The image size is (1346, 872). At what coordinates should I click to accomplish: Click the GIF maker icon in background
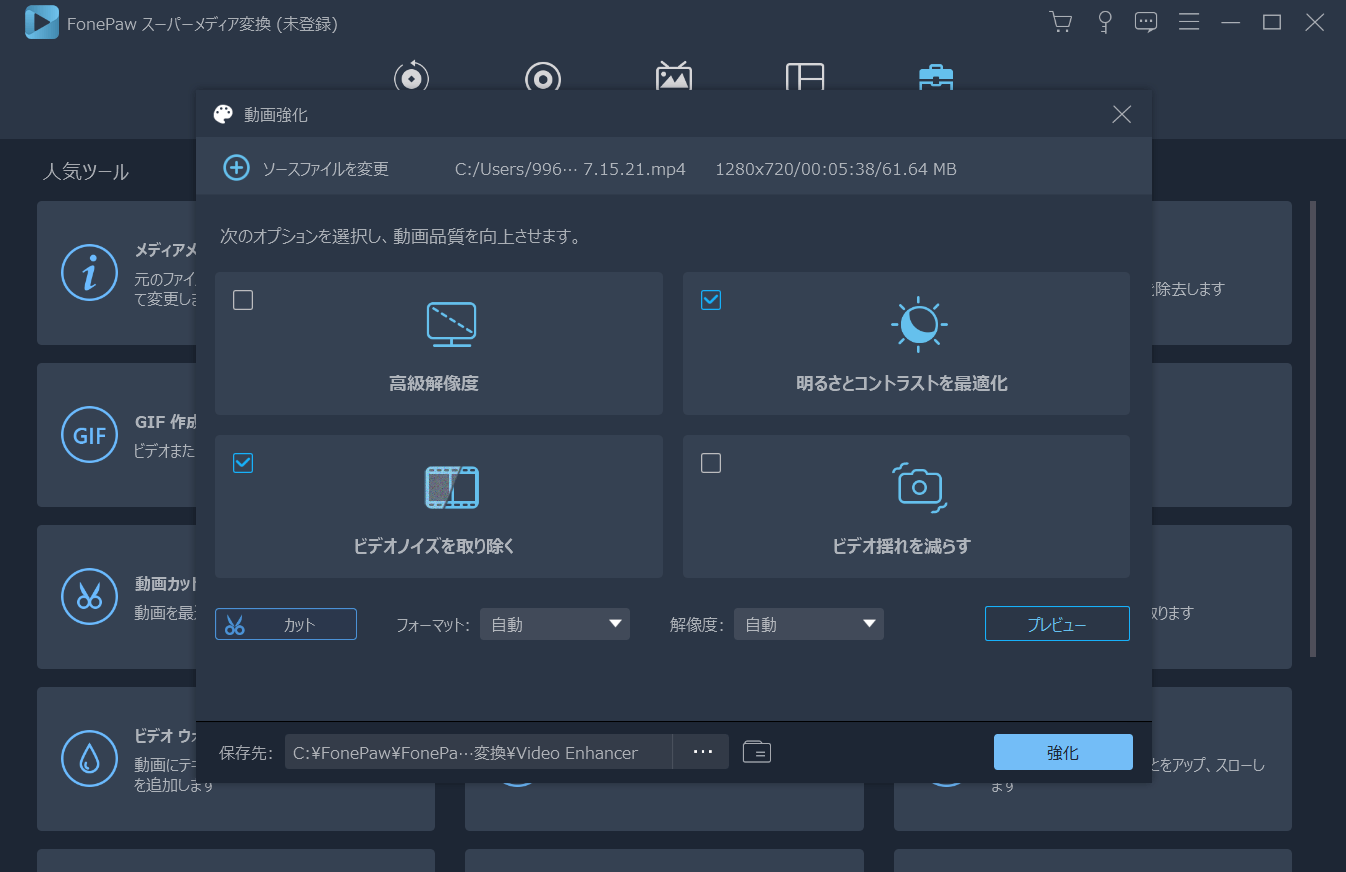(90, 434)
